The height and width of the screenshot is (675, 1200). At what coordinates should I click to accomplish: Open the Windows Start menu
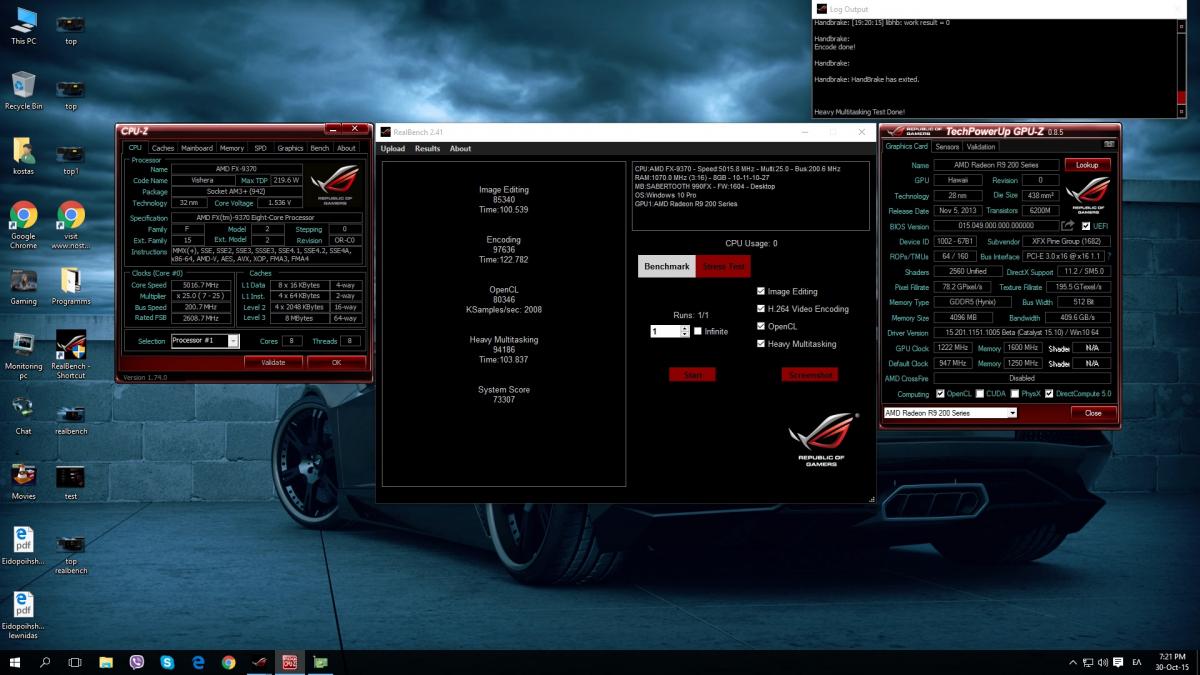click(15, 662)
